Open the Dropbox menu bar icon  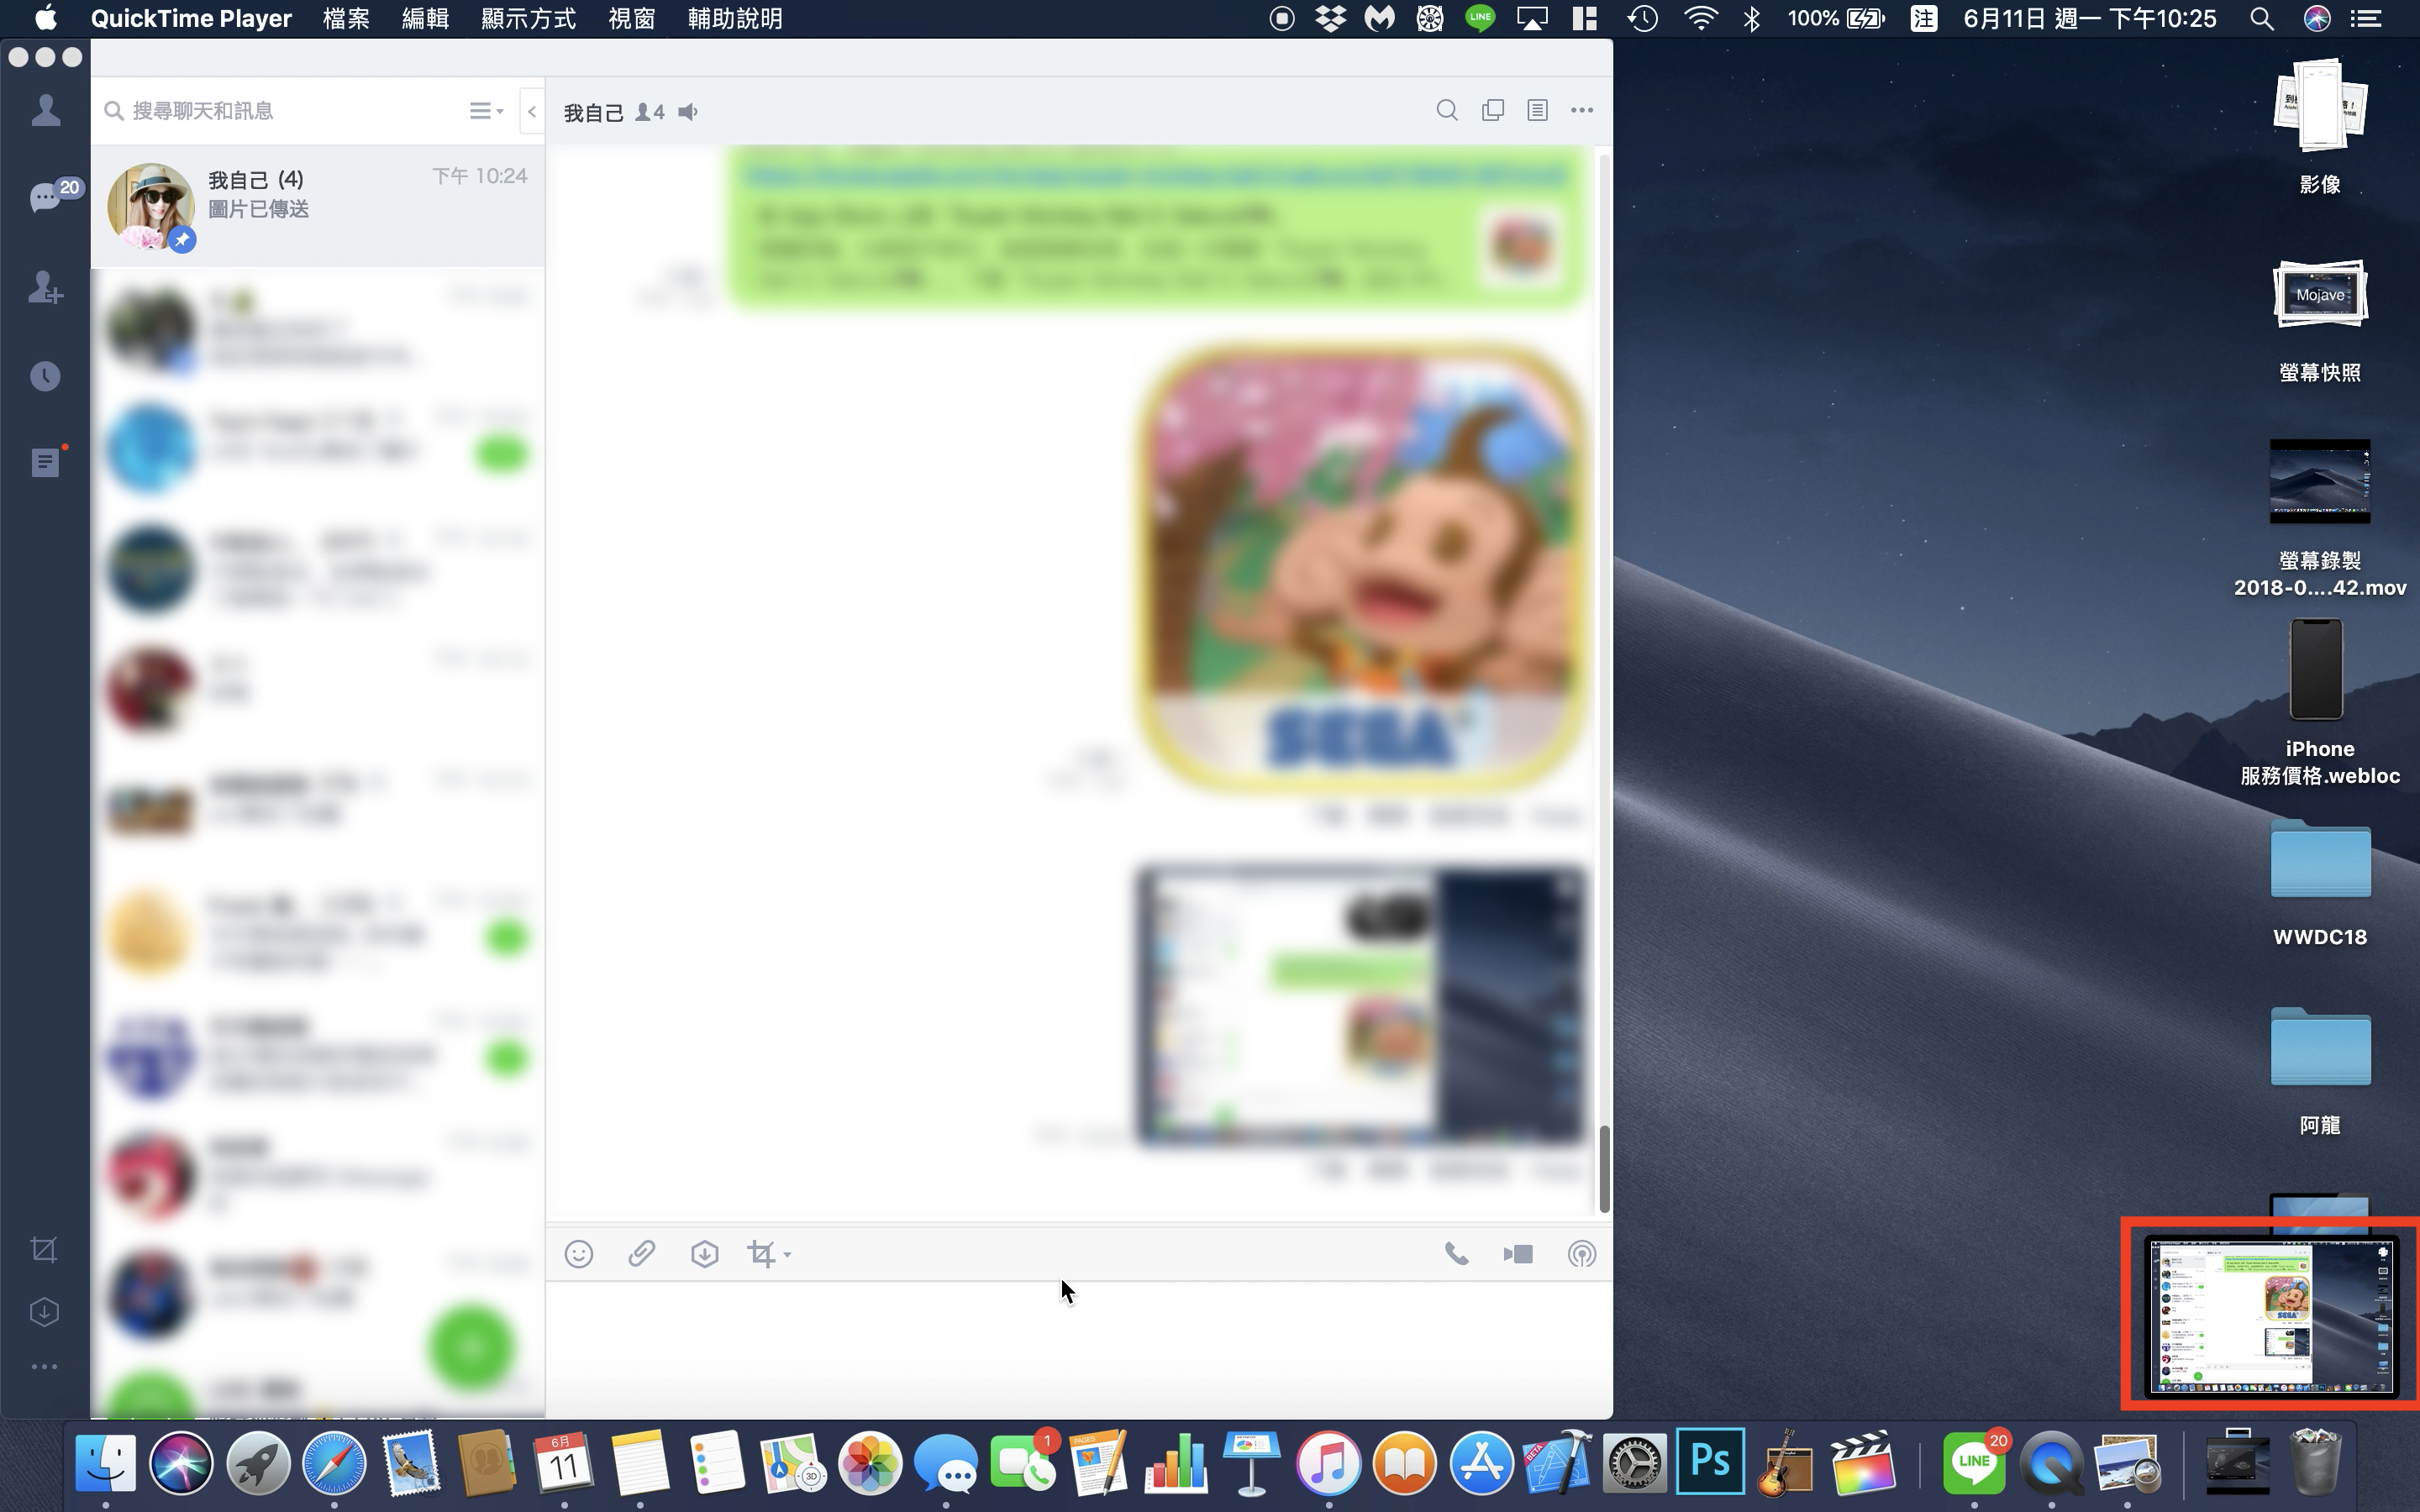coord(1330,18)
